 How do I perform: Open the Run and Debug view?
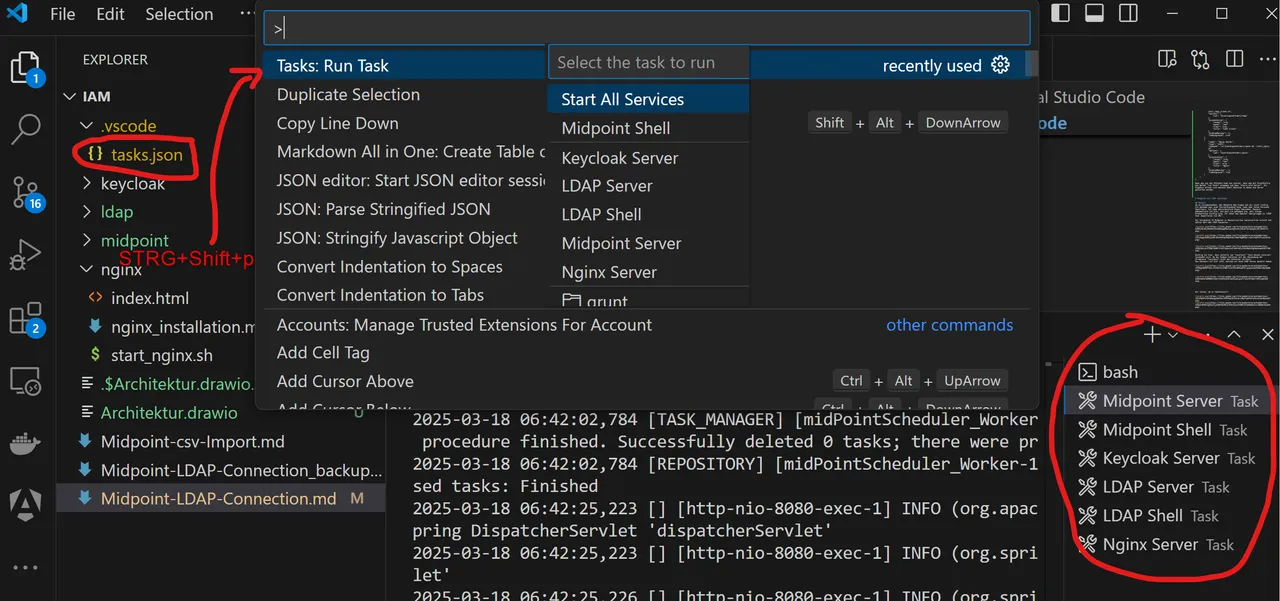[25, 255]
